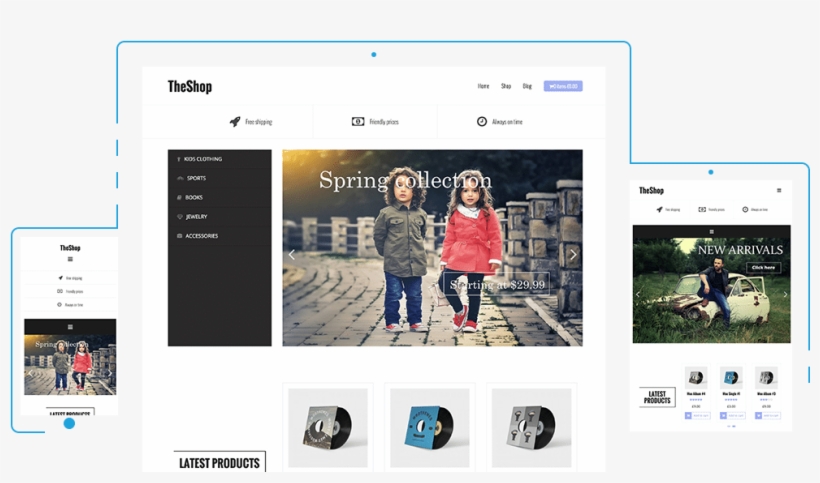Click the rocket icon in tablet view
This screenshot has height=483, width=820.
pos(659,210)
